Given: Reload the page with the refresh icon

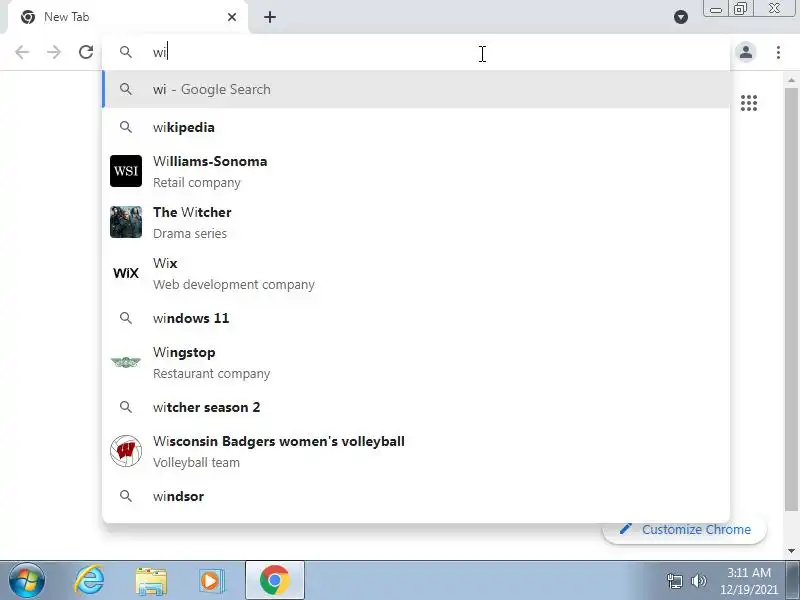Looking at the screenshot, I should coord(86,52).
